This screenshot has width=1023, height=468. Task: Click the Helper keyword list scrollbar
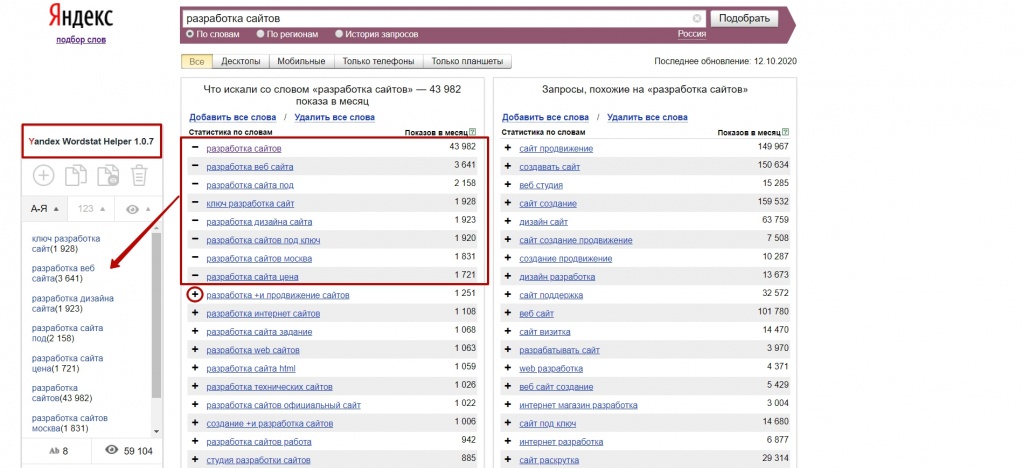(x=156, y=320)
